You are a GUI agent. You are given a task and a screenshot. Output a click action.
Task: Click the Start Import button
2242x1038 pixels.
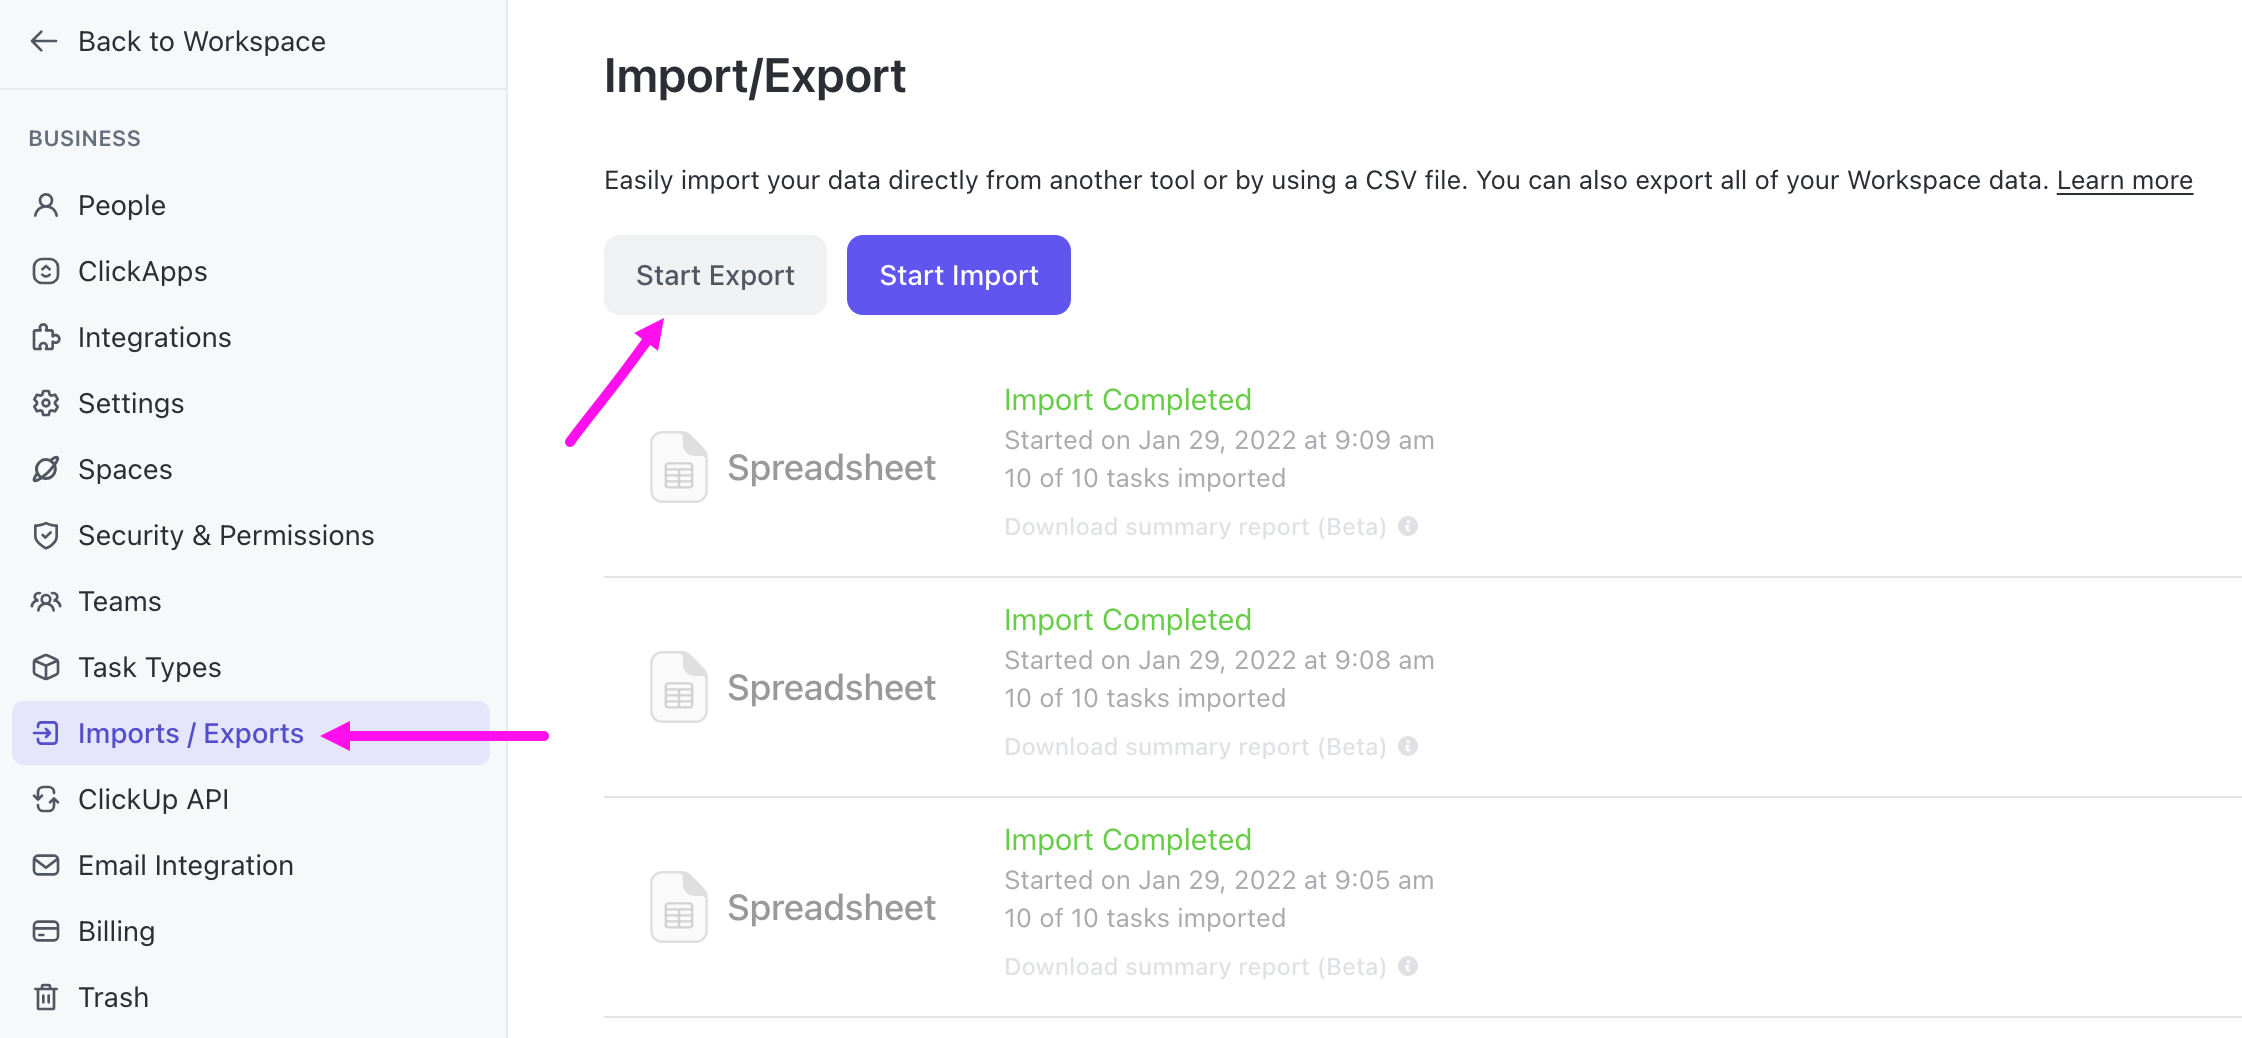tap(958, 275)
